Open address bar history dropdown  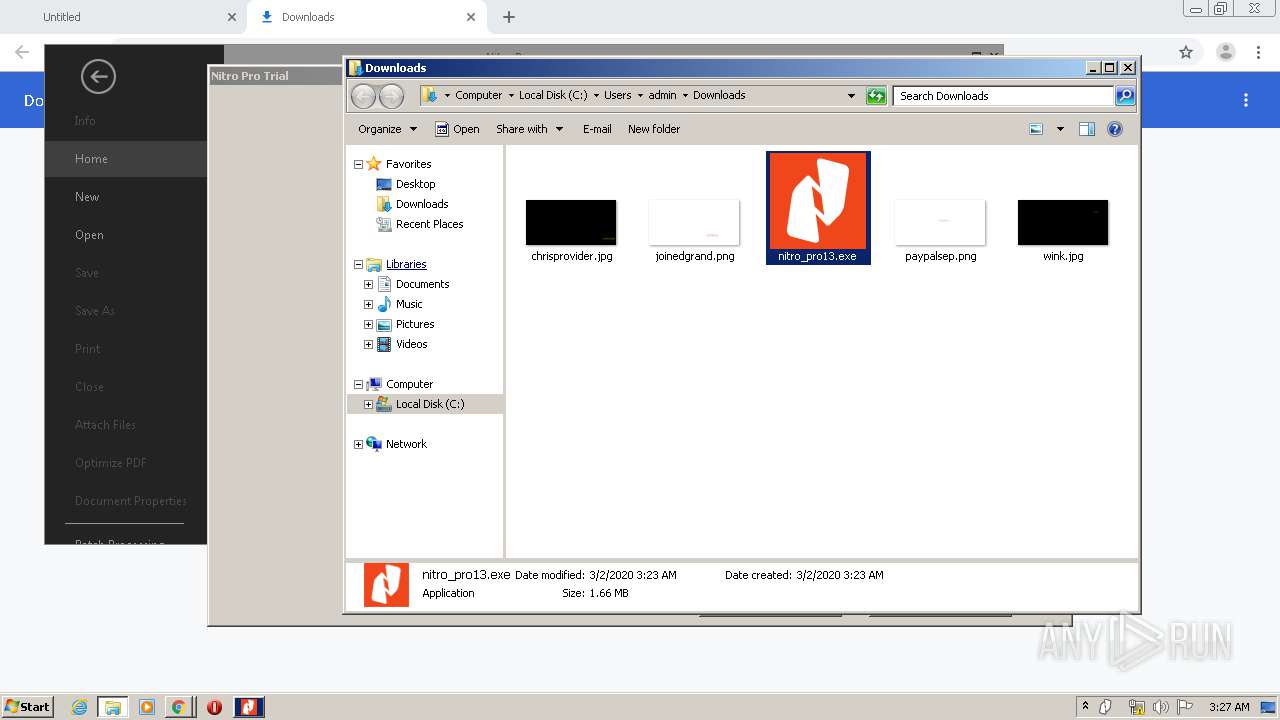click(851, 96)
